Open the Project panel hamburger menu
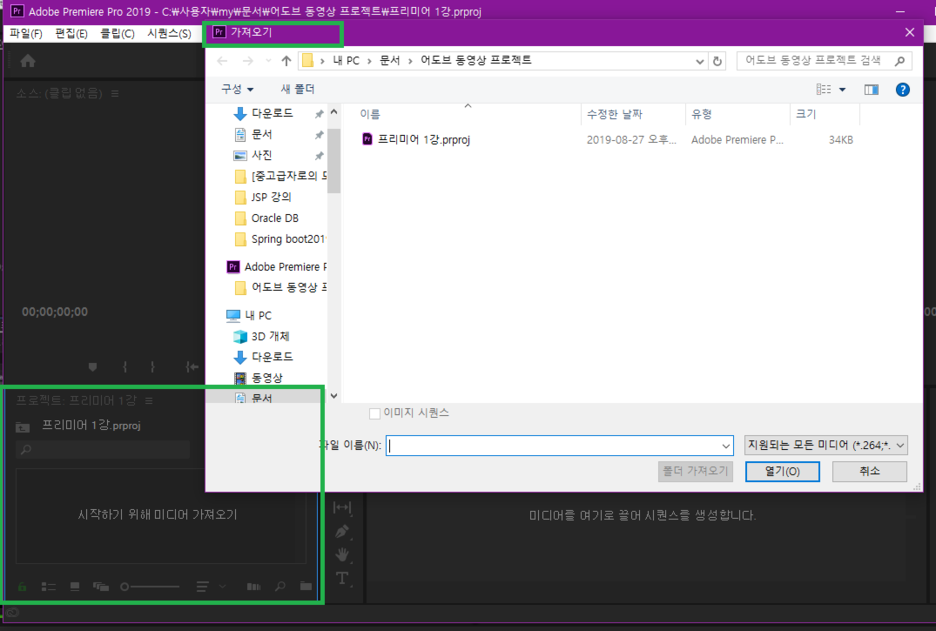Image resolution: width=936 pixels, height=631 pixels. pyautogui.click(x=149, y=401)
